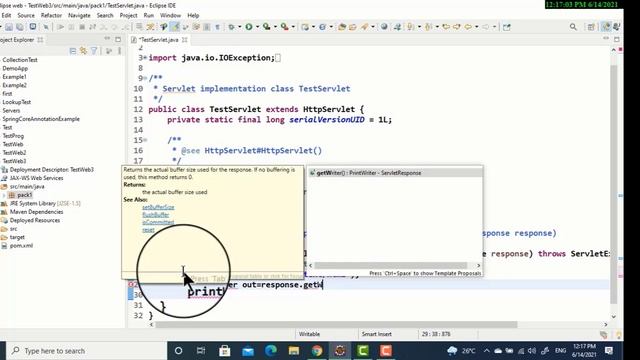Switch to the Debug perspective

pyautogui.click(x=617, y=27)
